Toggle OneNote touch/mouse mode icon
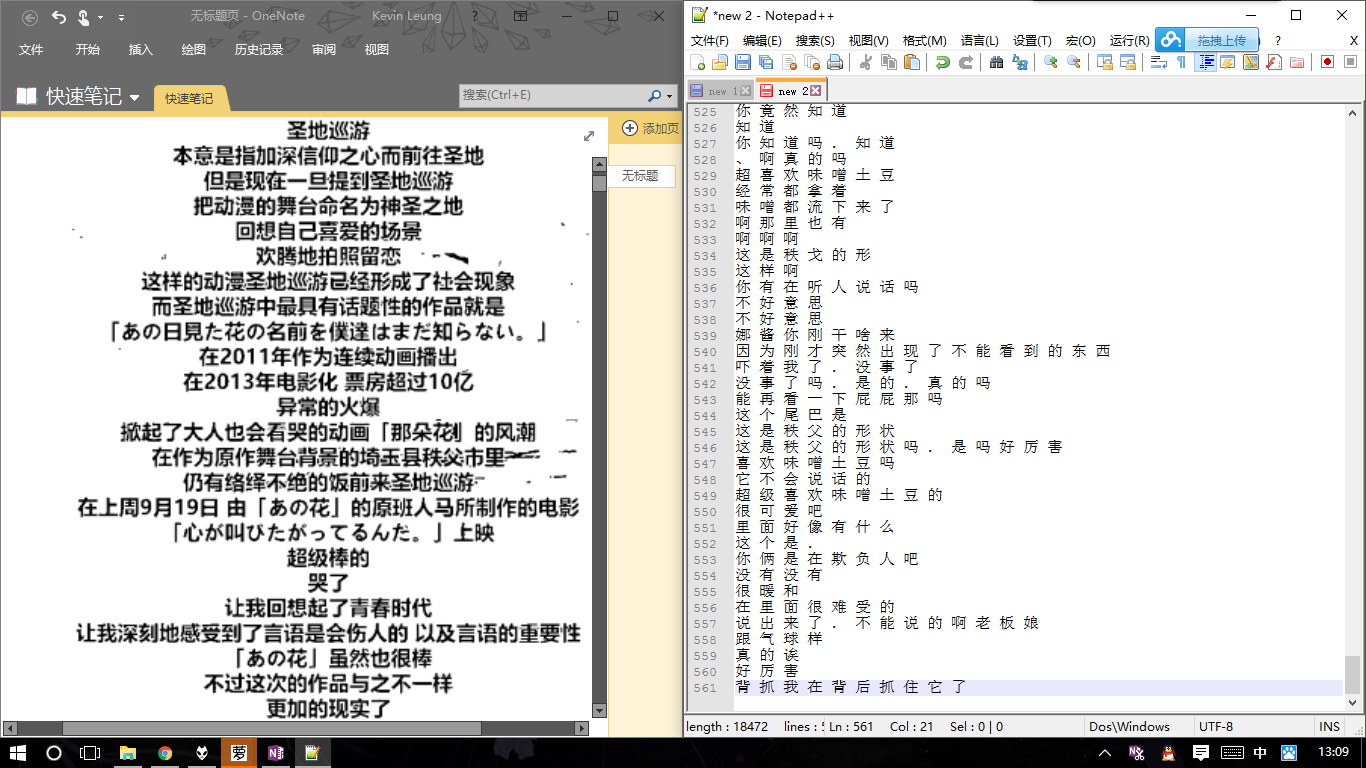 coord(85,17)
